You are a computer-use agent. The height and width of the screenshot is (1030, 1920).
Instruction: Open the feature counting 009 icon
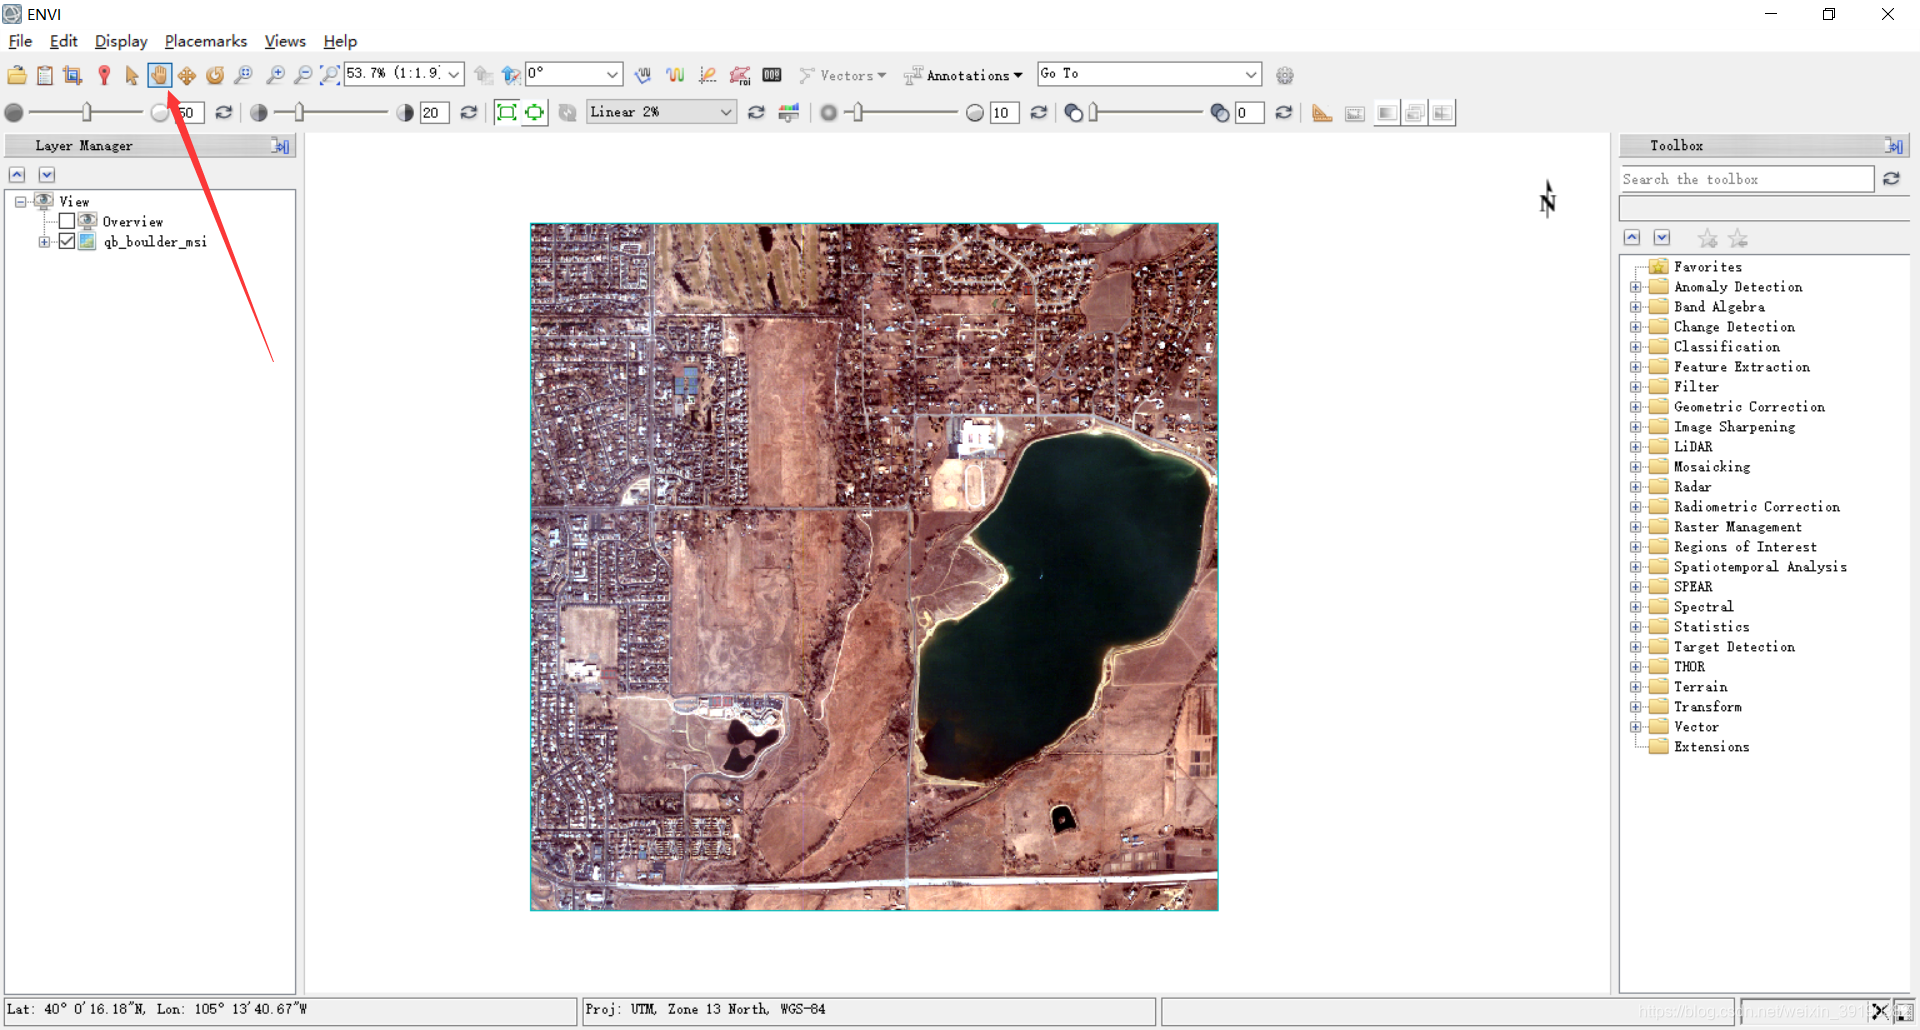(772, 75)
